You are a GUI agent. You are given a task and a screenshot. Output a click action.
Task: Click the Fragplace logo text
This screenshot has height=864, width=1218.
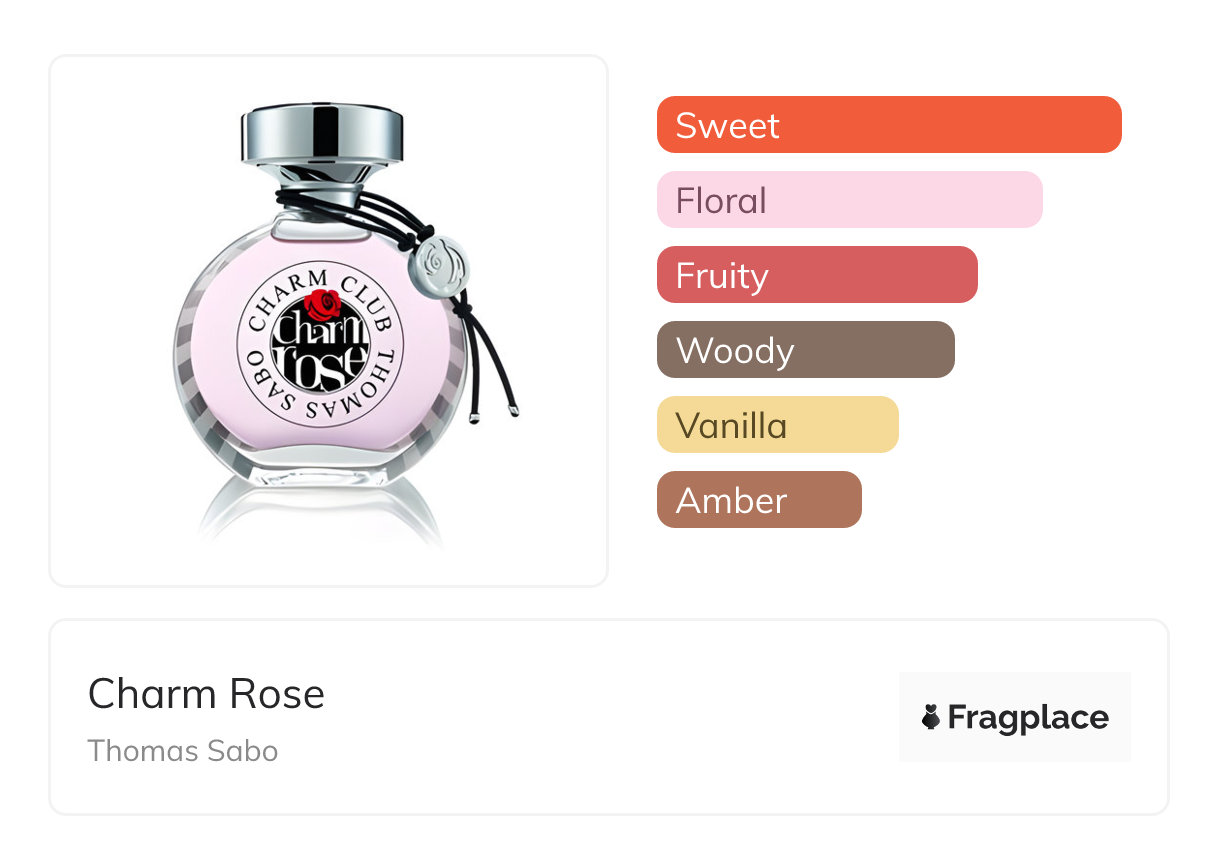(x=1028, y=718)
